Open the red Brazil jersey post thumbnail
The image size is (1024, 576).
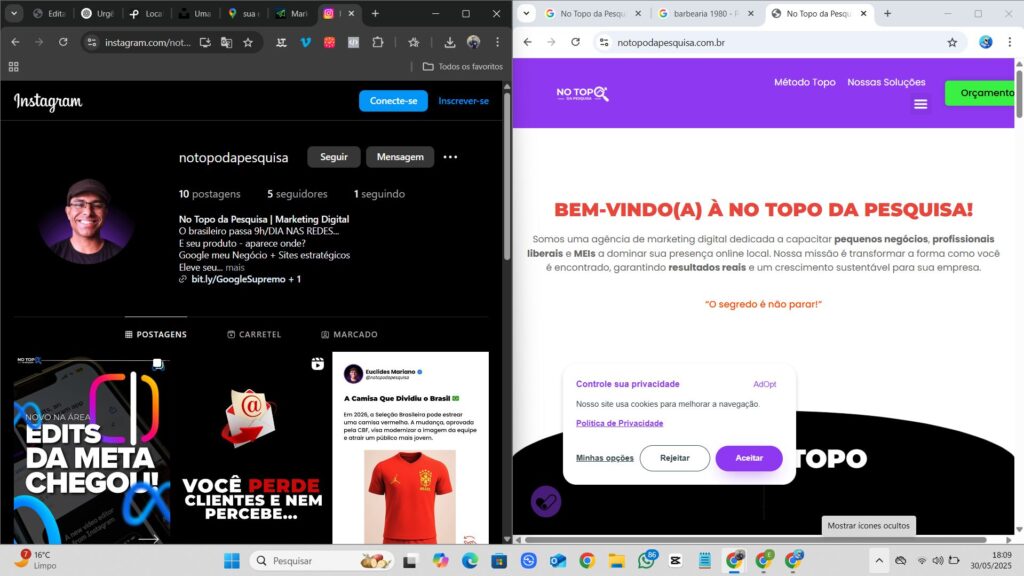click(410, 448)
